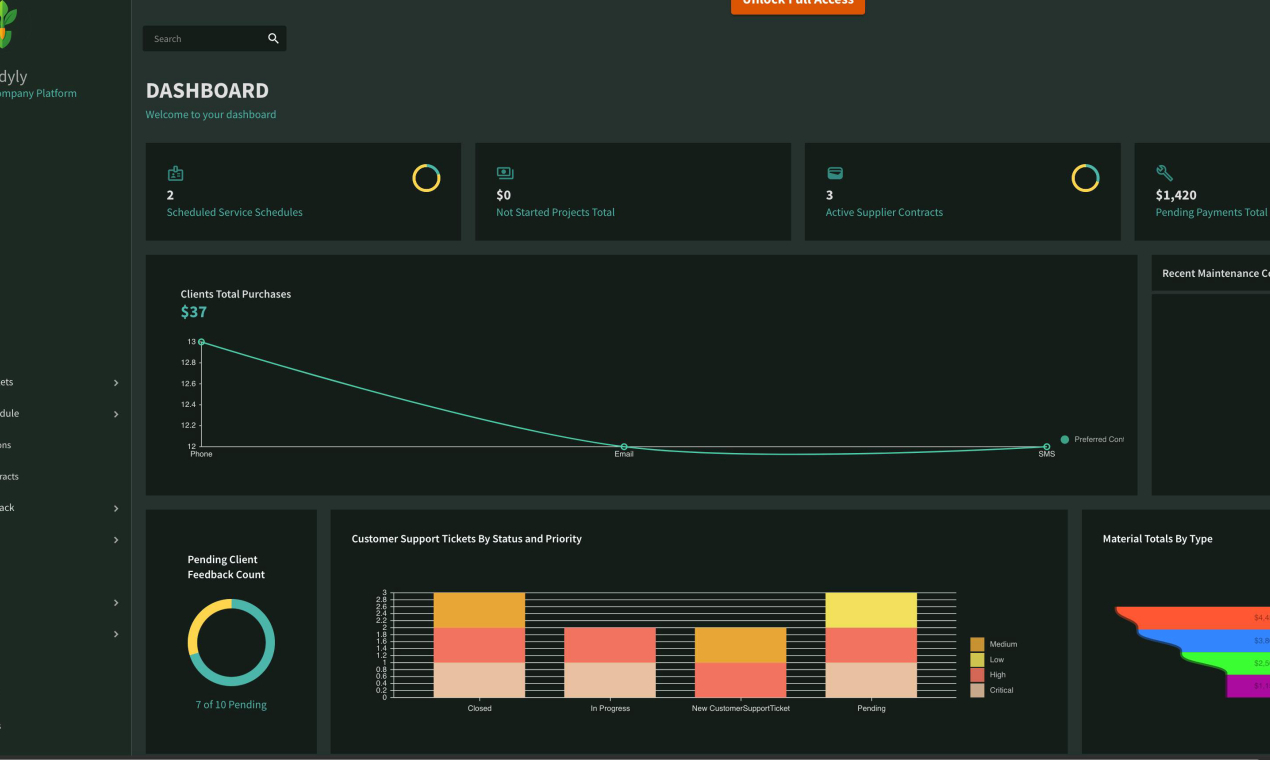1270x760 pixels.
Task: Click into the Search input field
Action: 205,39
